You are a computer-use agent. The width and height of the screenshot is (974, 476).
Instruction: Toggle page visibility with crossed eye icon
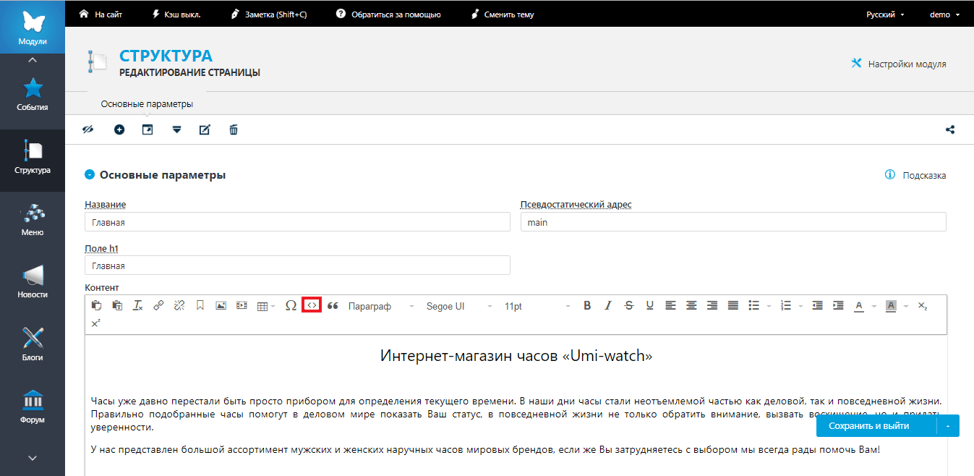(x=88, y=130)
